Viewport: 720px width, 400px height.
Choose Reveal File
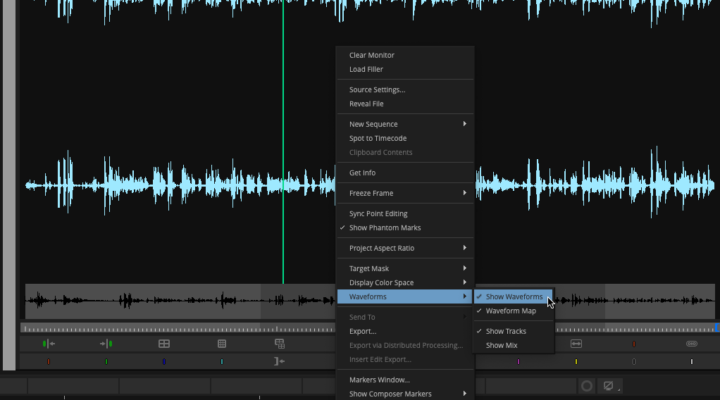click(405, 104)
